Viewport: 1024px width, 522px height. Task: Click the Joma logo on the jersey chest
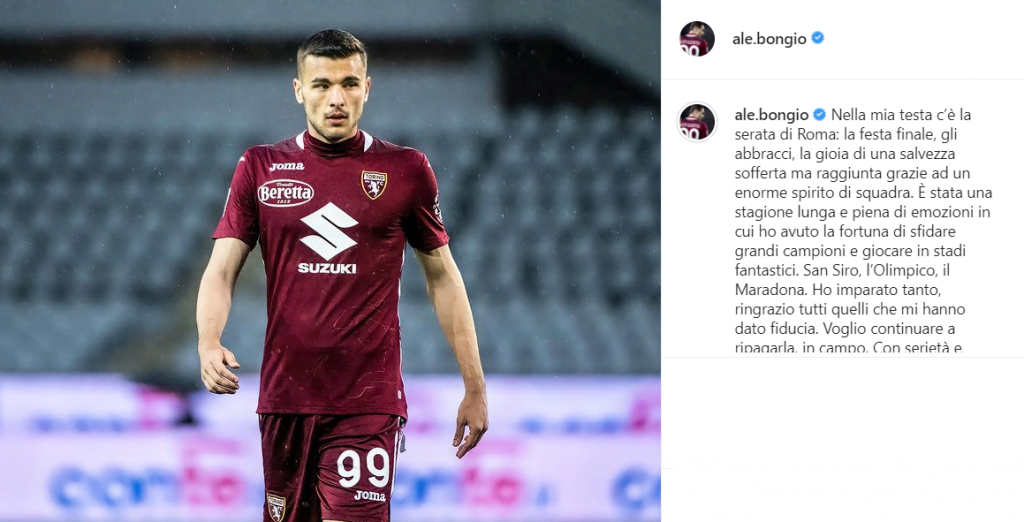click(287, 167)
